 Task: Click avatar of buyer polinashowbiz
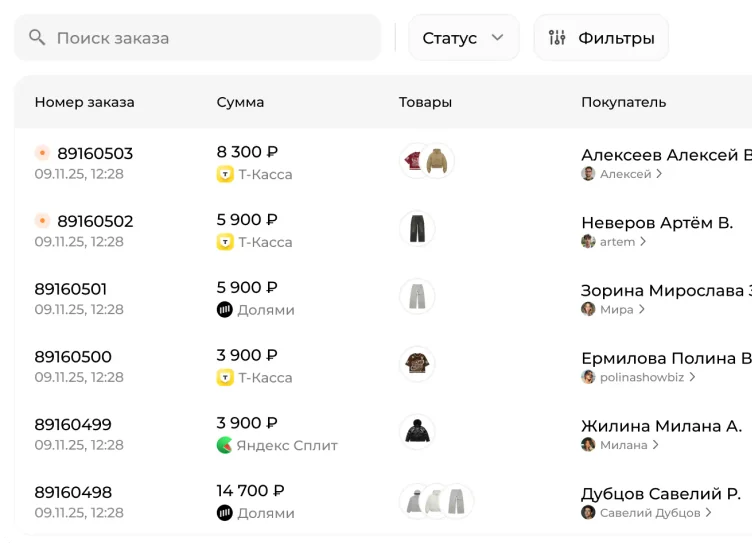[x=588, y=377]
